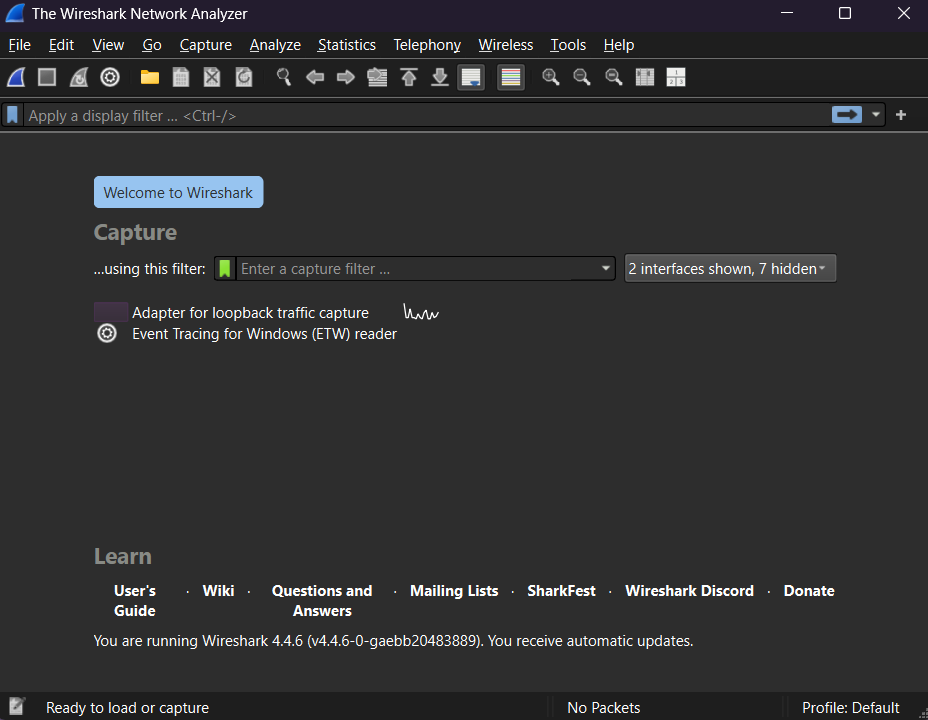Open capture file properties status bar icon
Screen dimensions: 928x720
[17, 706]
